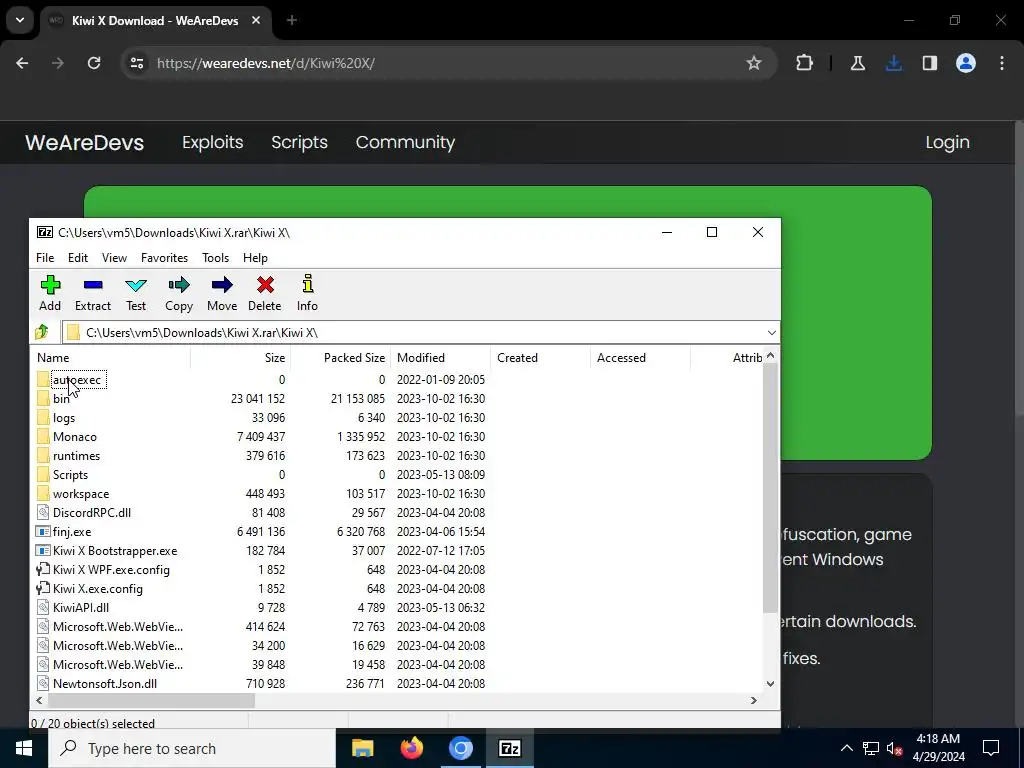The height and width of the screenshot is (768, 1024).
Task: Click the Windows taskbar search box
Action: (x=192, y=748)
